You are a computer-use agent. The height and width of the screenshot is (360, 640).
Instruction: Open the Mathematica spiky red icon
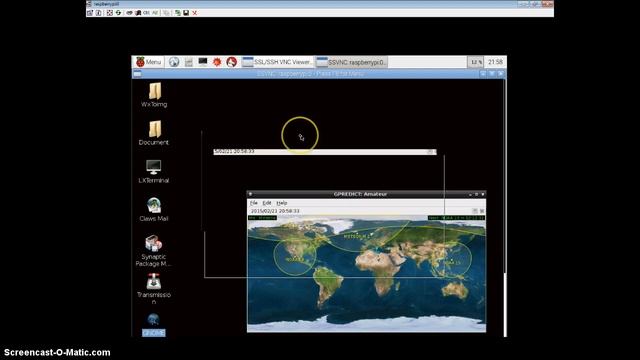coord(217,62)
